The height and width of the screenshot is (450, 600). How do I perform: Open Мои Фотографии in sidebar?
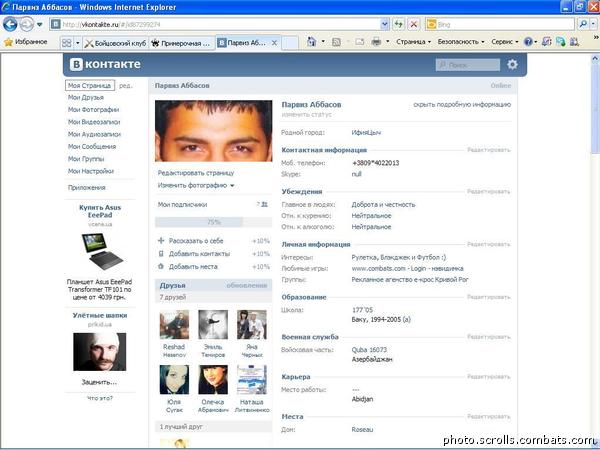pyautogui.click(x=93, y=110)
